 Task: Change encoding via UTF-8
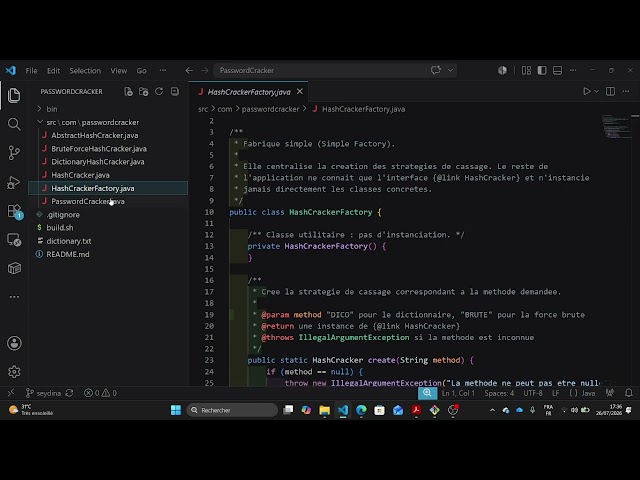click(x=533, y=393)
